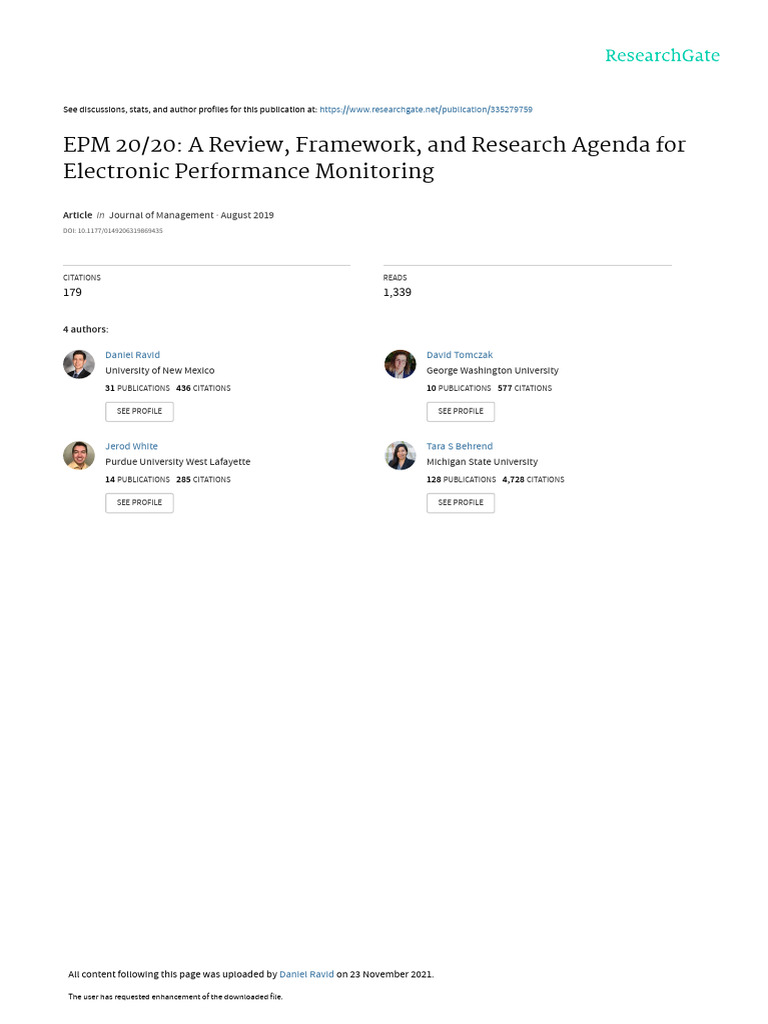Click Tara S Behrend's profile photo
The height and width of the screenshot is (1024, 768).
400,455
